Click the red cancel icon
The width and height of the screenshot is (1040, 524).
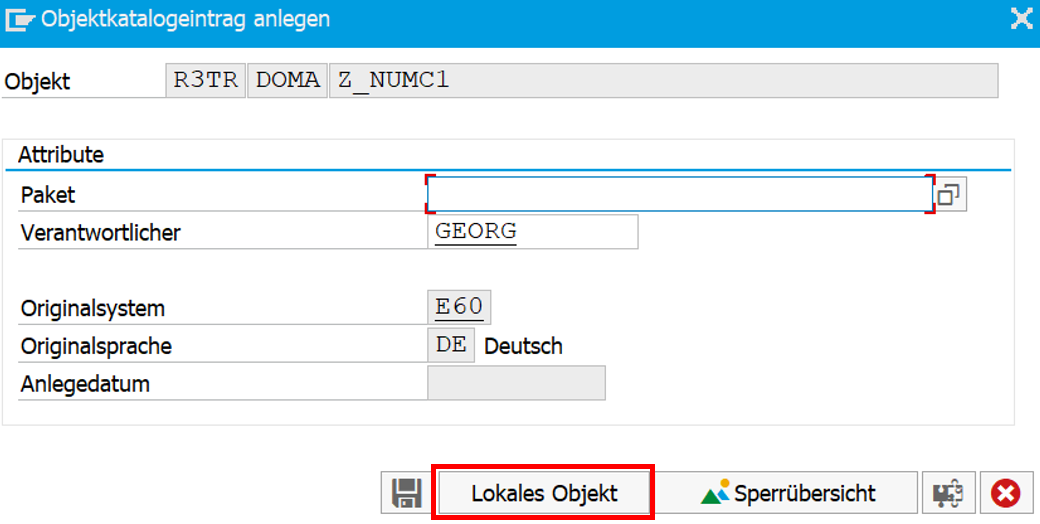pyautogui.click(x=1006, y=493)
